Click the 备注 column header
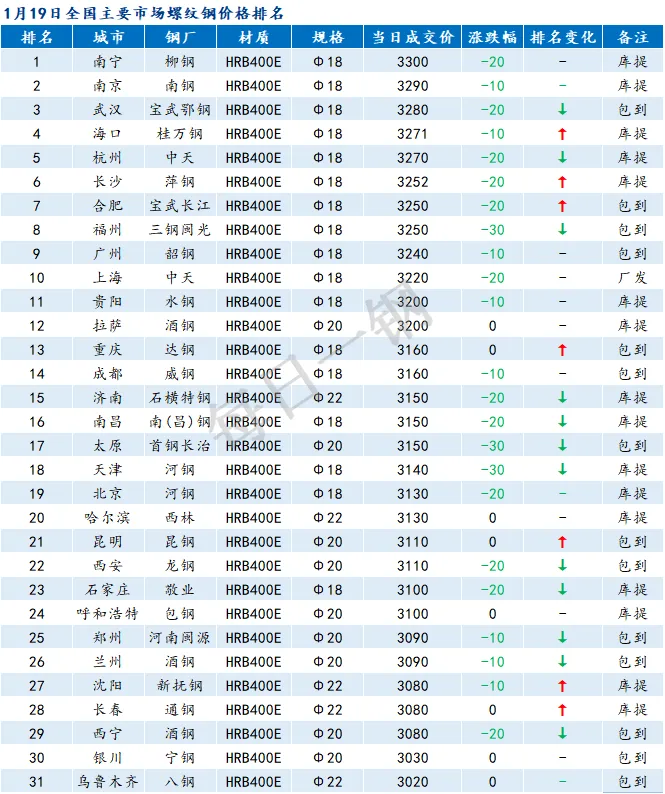 point(633,37)
